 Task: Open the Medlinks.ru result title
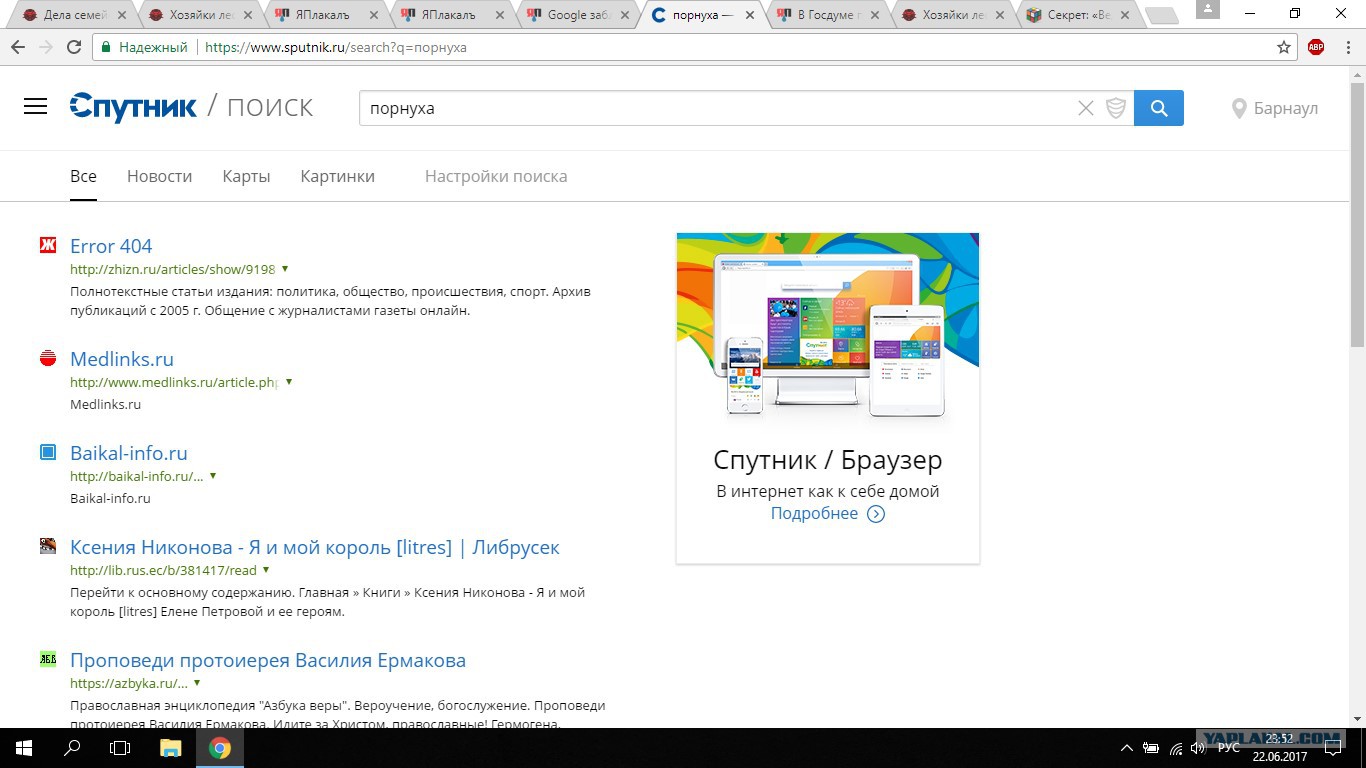(122, 359)
